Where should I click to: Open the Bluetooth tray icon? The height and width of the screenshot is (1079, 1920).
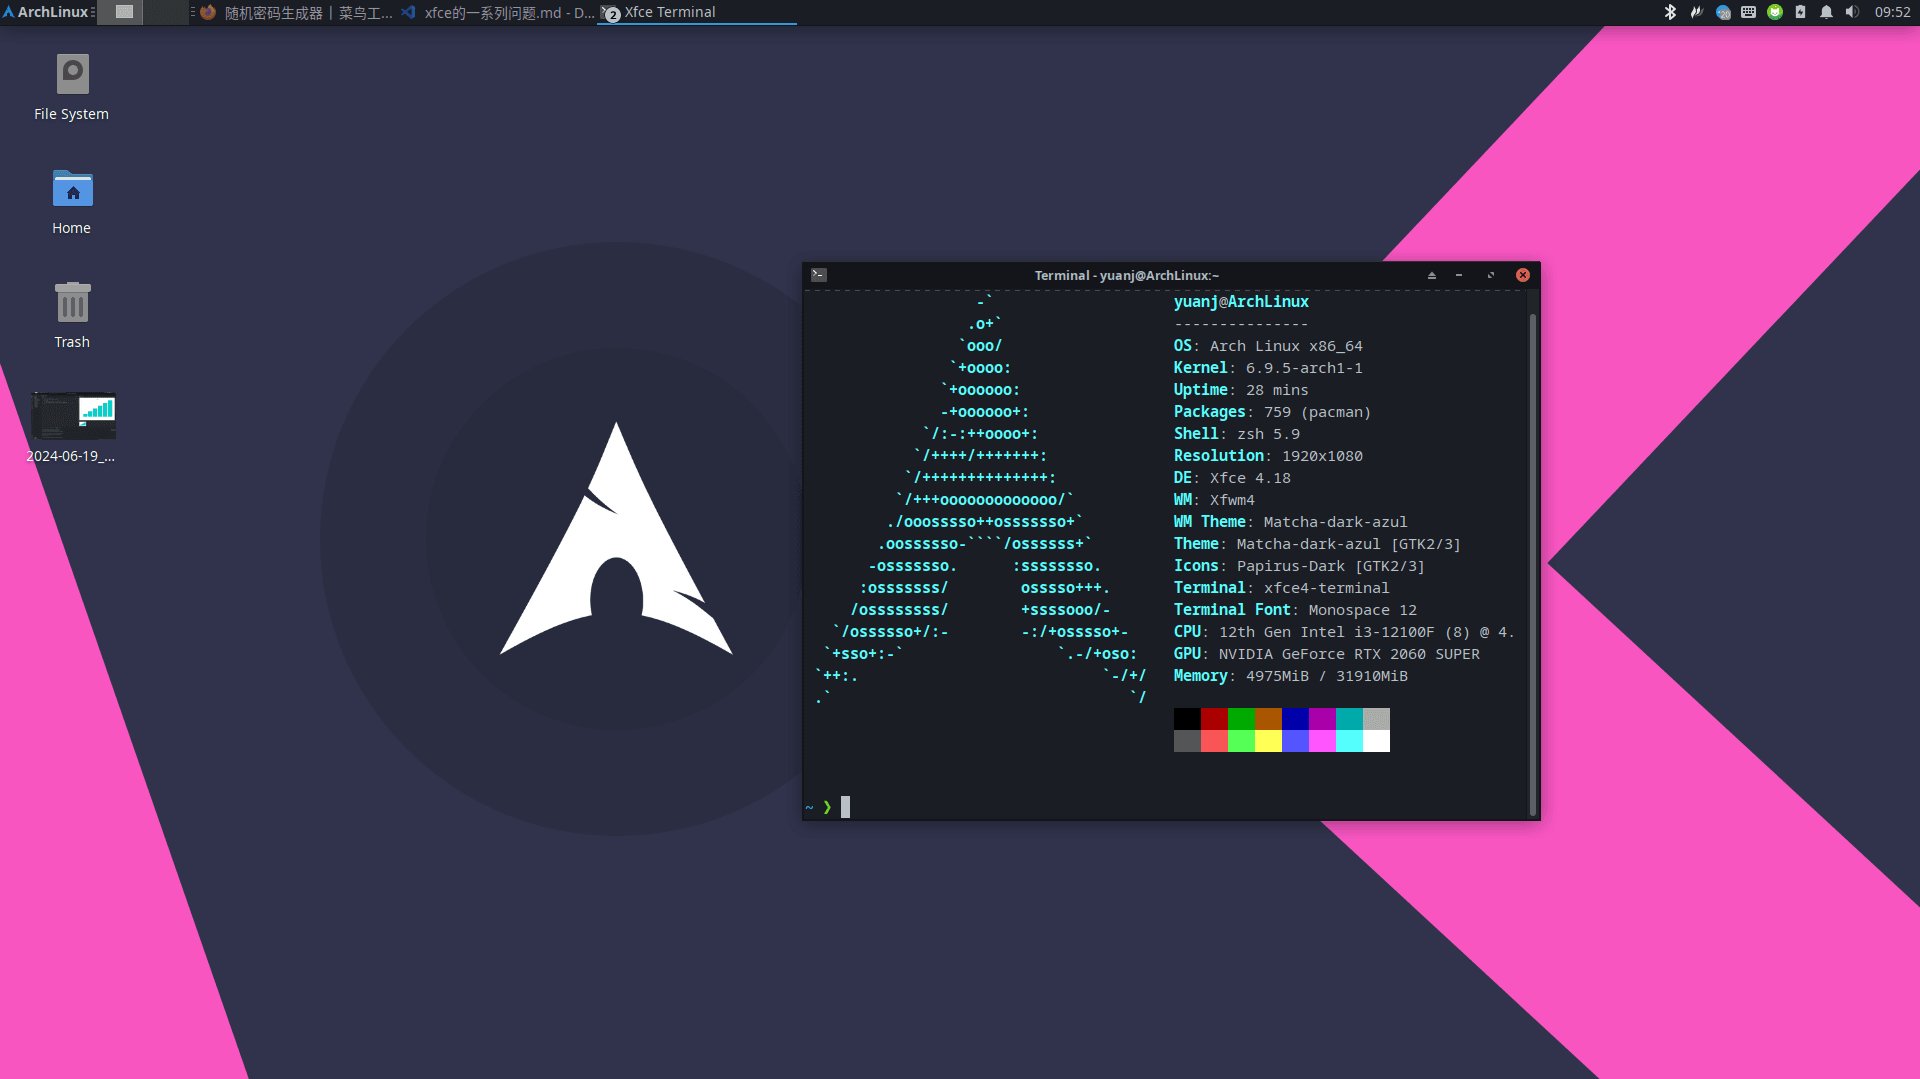pyautogui.click(x=1670, y=12)
